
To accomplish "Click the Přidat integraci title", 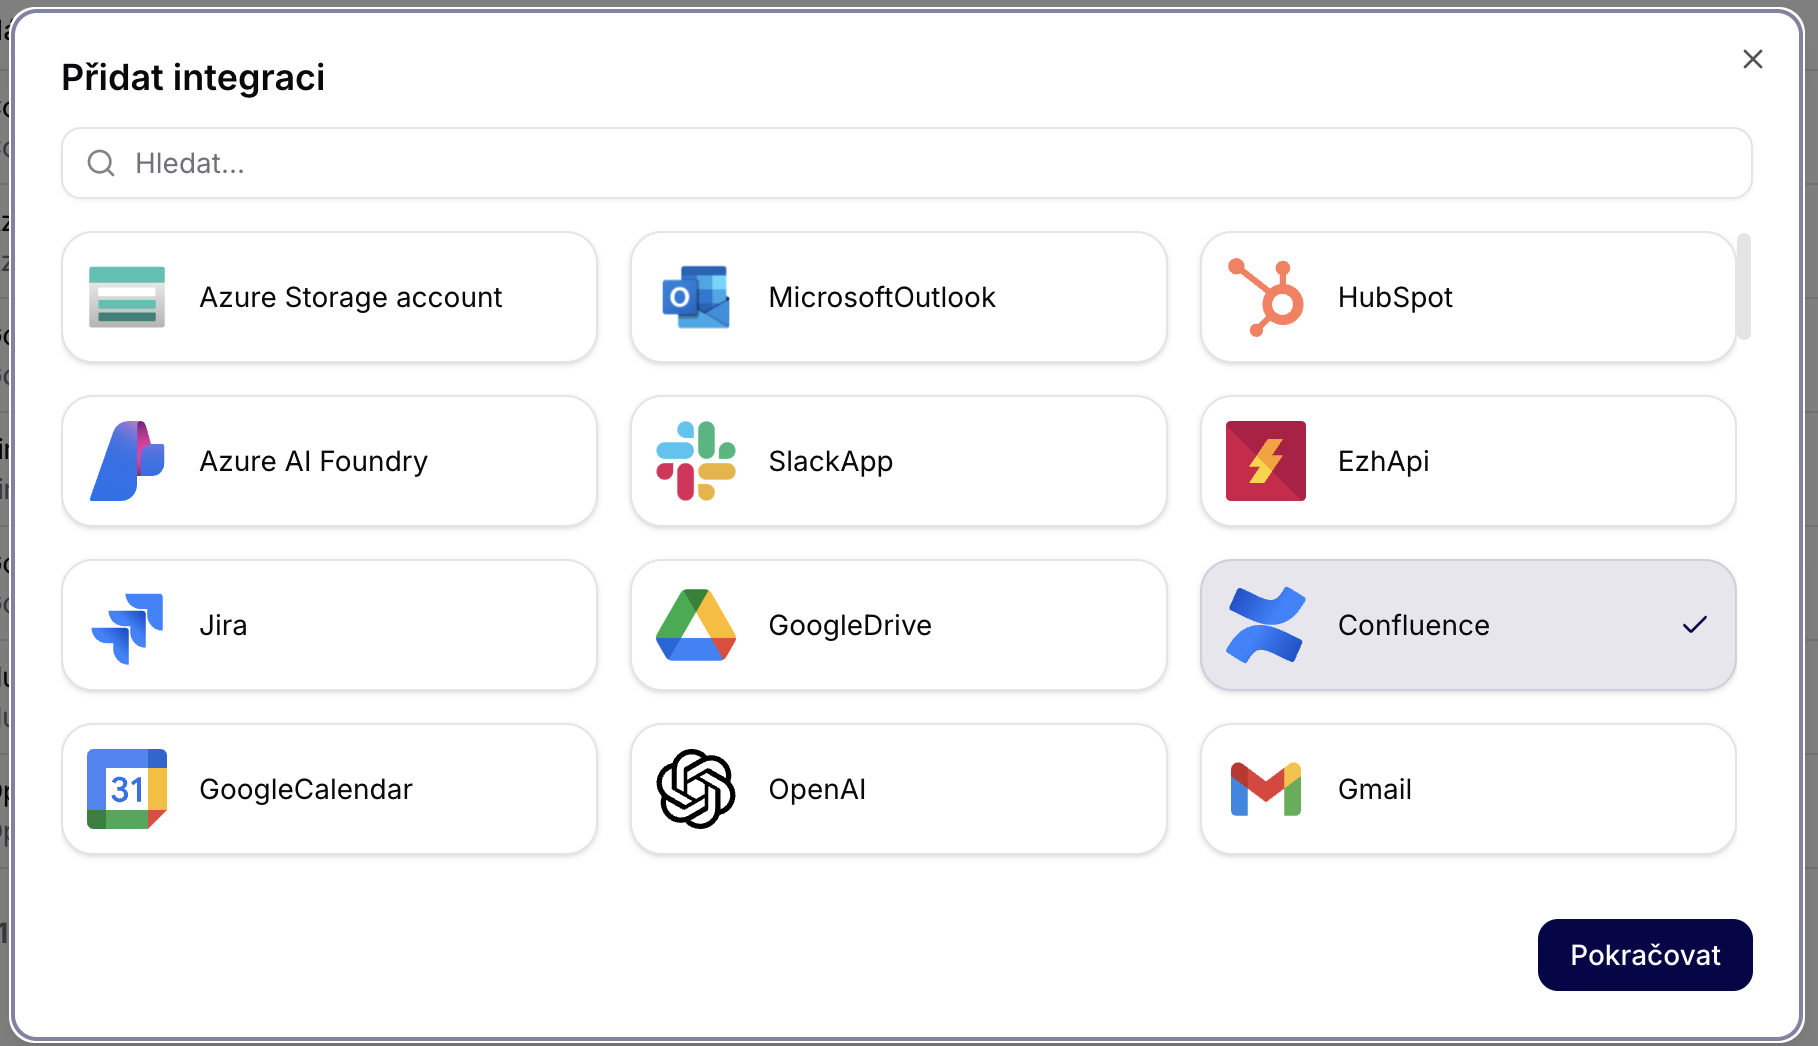I will coord(194,77).
